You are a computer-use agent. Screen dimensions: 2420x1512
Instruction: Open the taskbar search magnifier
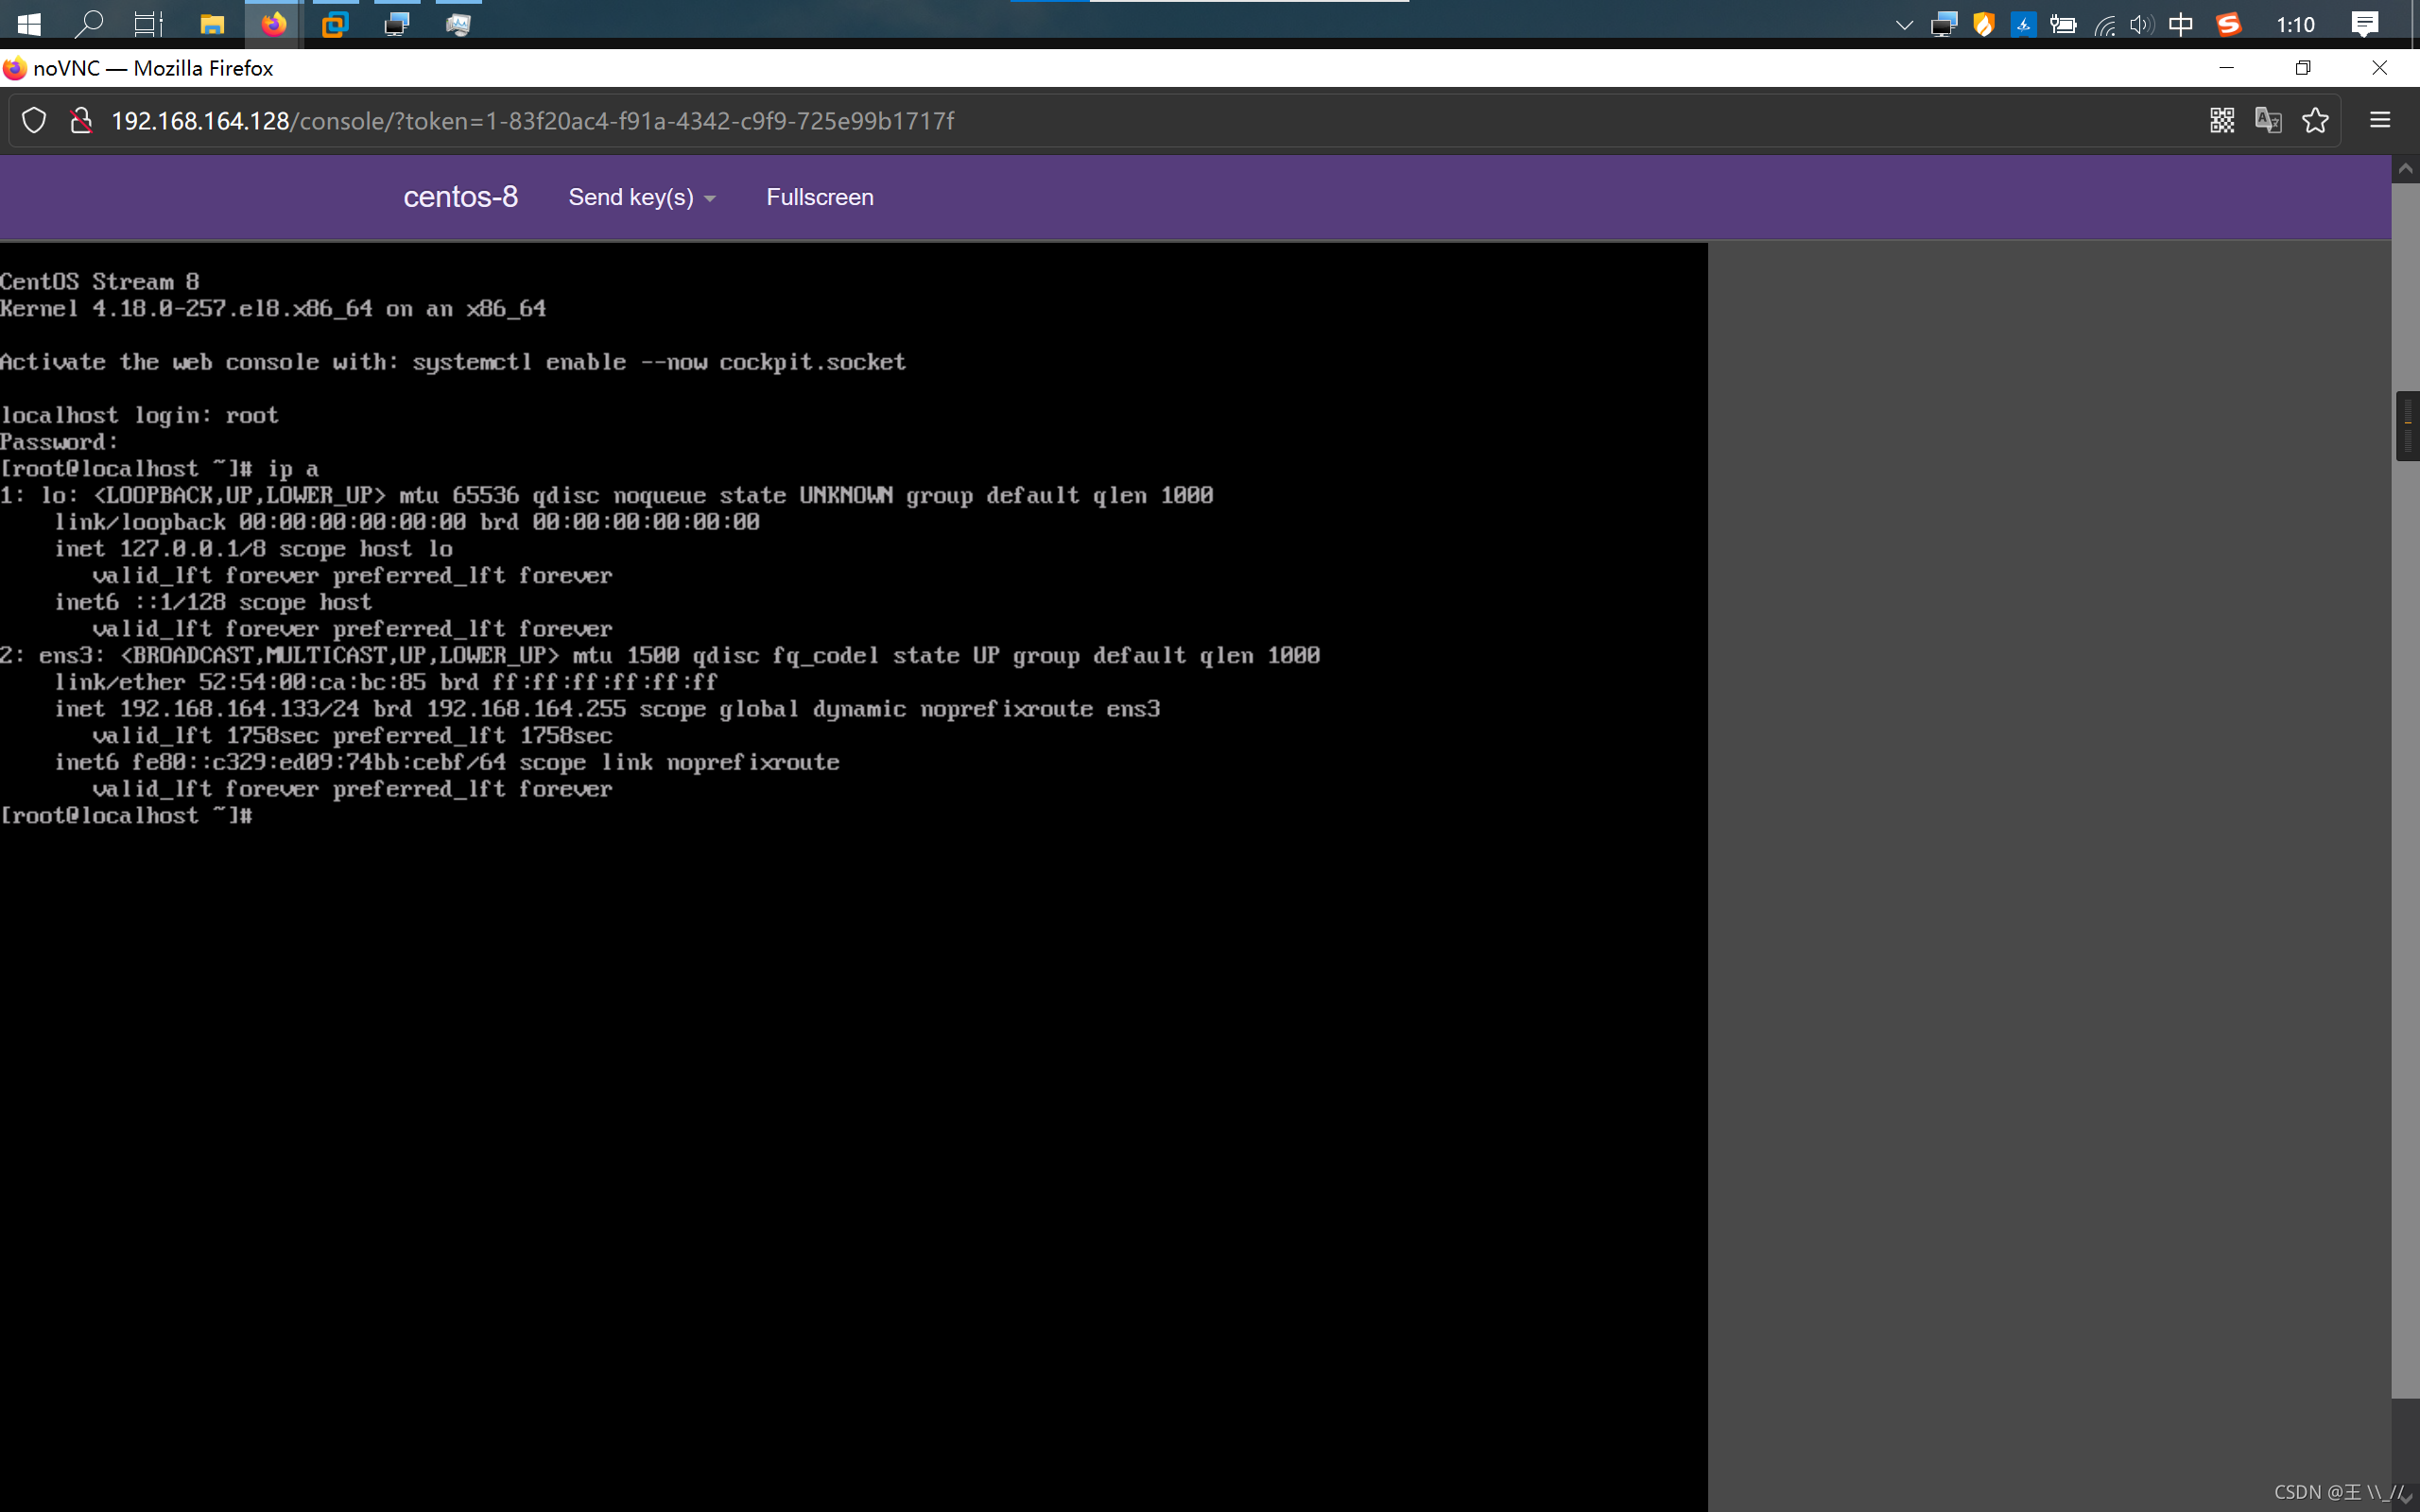point(89,24)
